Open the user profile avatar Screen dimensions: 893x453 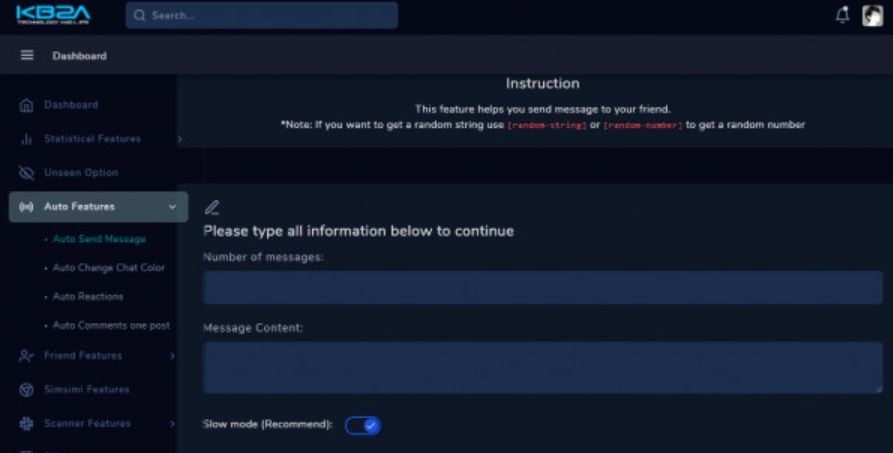[872, 15]
